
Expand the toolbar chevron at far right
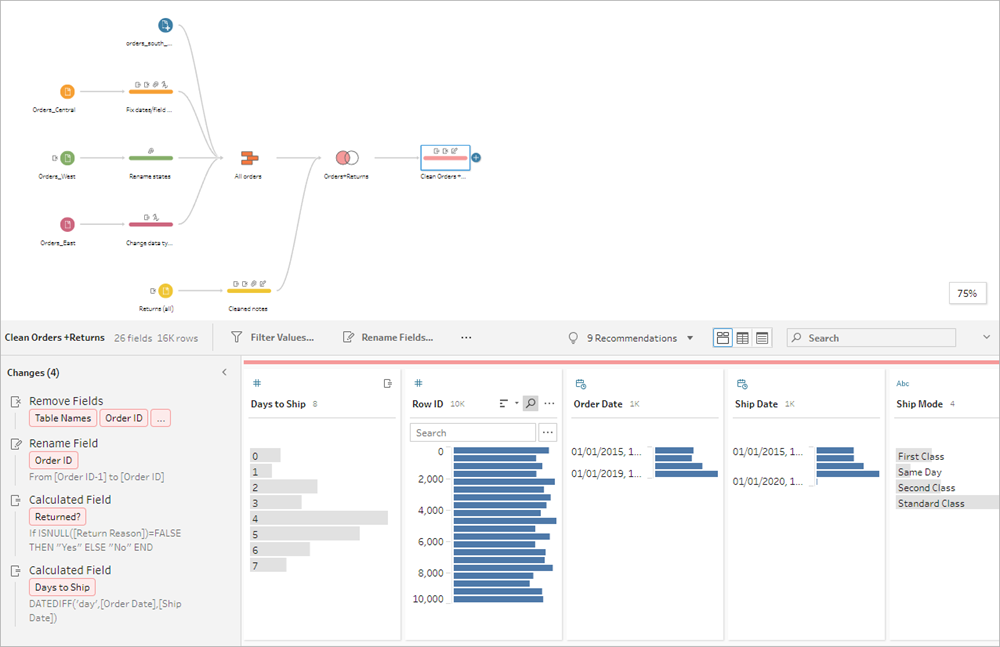tap(987, 337)
